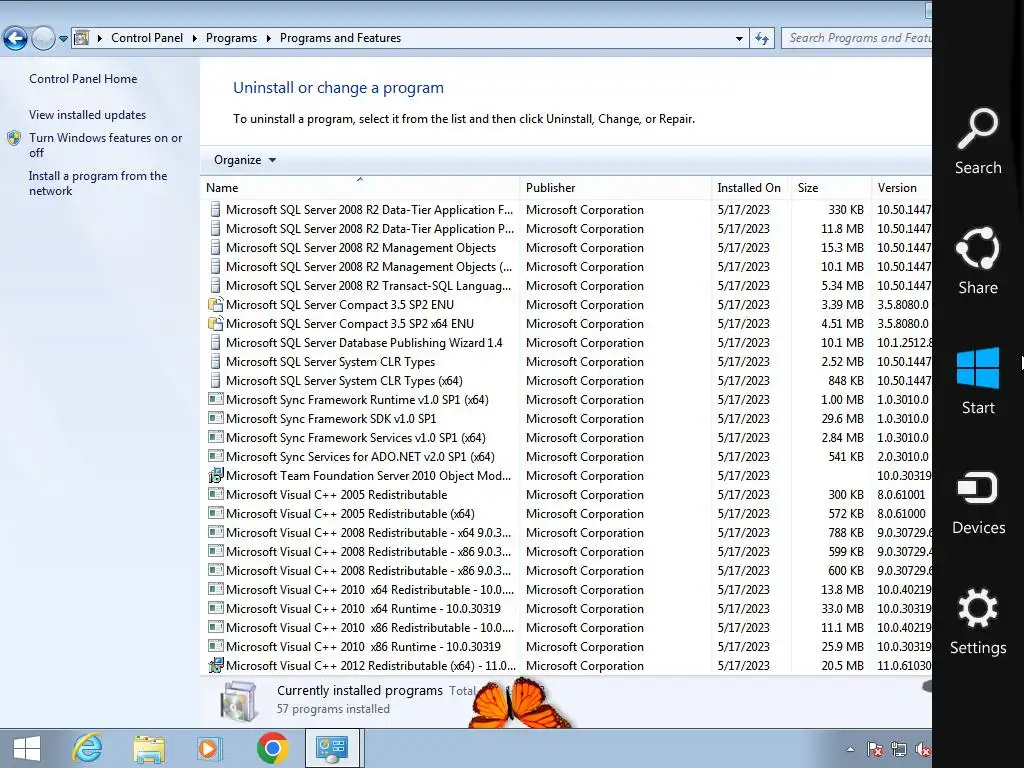Screen dimensions: 1024x768
Task: Expand the arrow after Programs breadcrumb
Action: (x=268, y=39)
